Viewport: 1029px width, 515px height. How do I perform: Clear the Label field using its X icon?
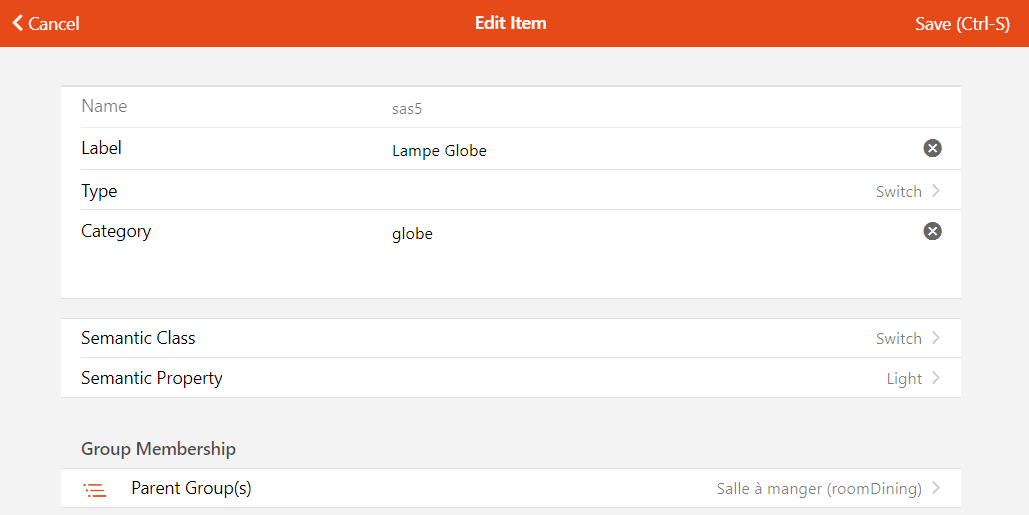tap(932, 149)
